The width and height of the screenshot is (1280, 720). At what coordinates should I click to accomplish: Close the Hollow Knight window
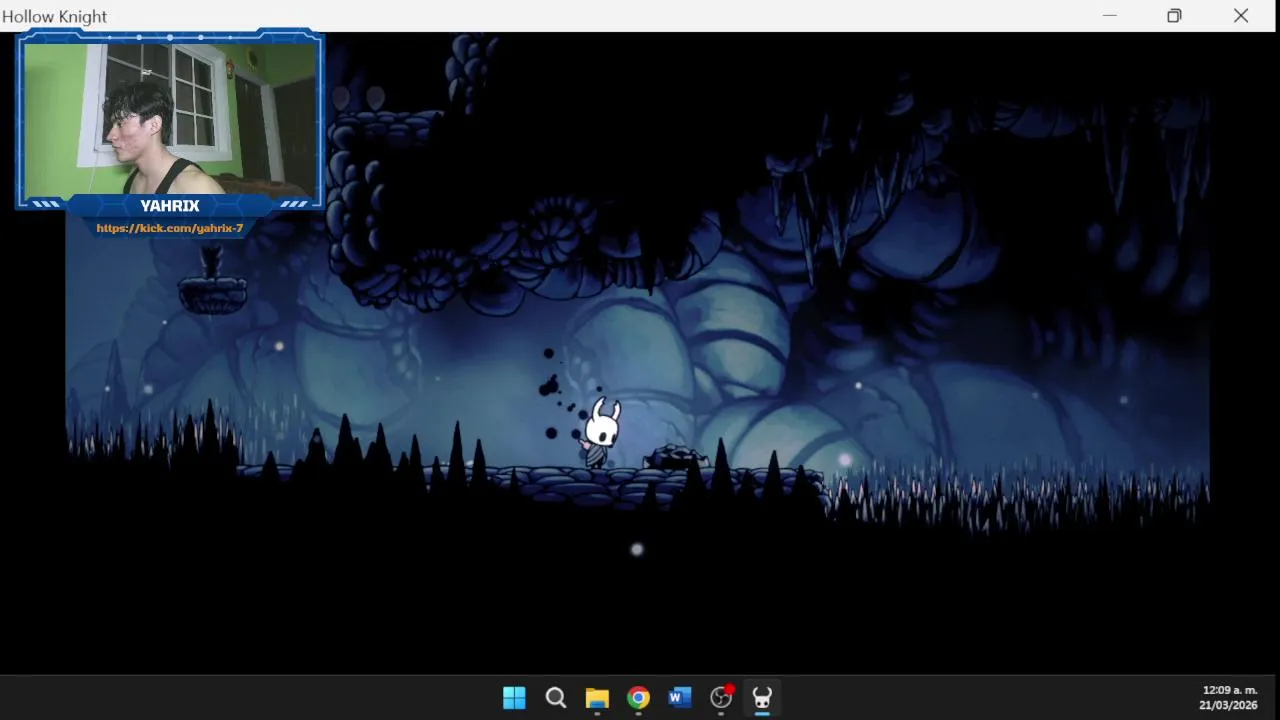coord(1240,16)
